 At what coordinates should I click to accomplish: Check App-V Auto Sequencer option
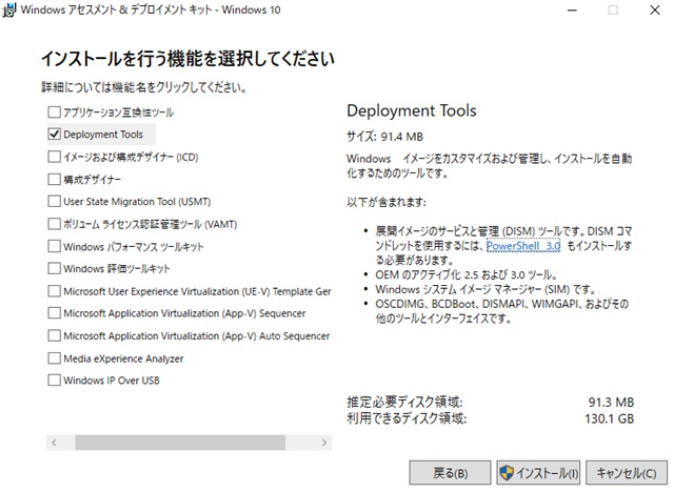point(53,335)
